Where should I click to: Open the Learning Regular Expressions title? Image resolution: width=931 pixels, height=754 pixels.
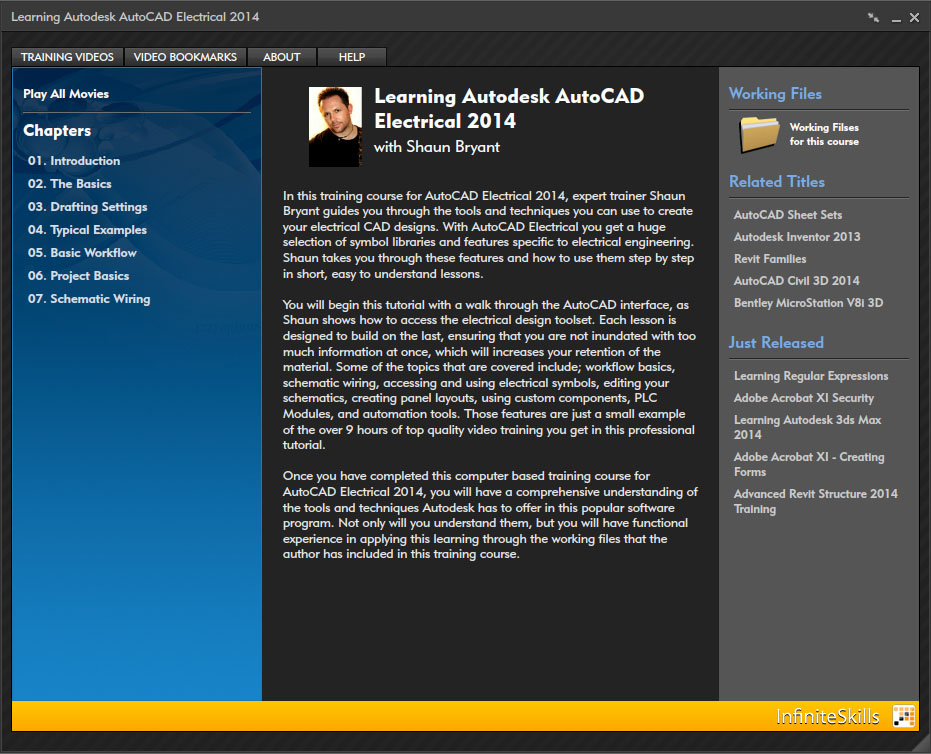811,376
